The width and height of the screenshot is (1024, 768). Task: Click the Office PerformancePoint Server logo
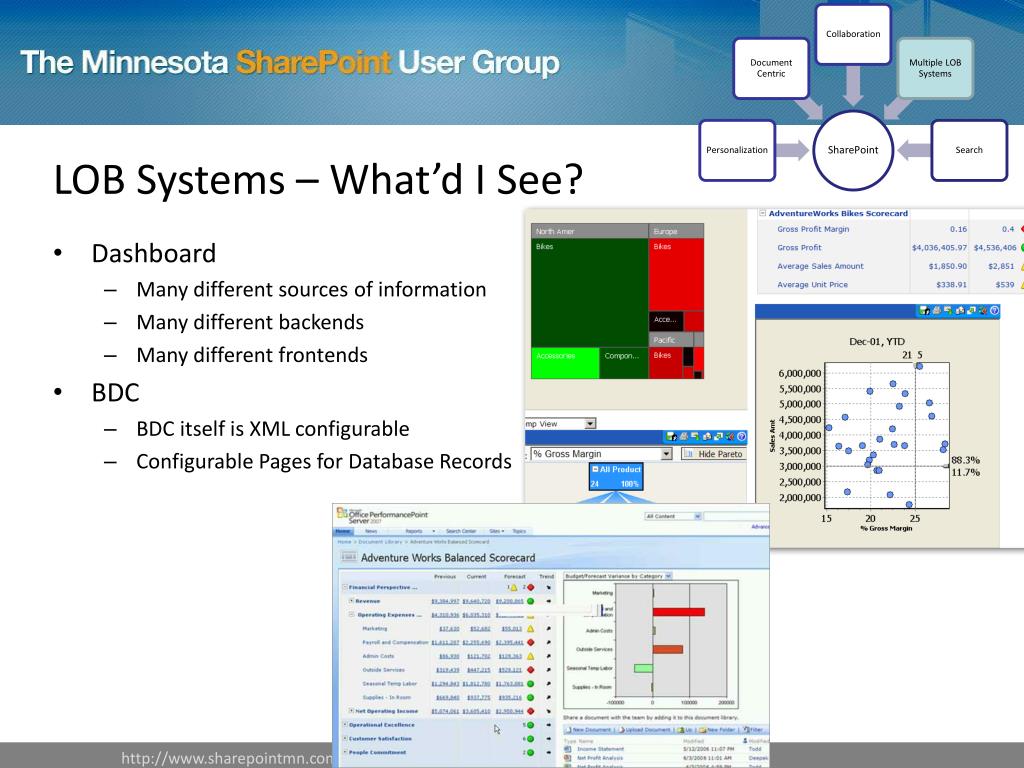pos(383,516)
